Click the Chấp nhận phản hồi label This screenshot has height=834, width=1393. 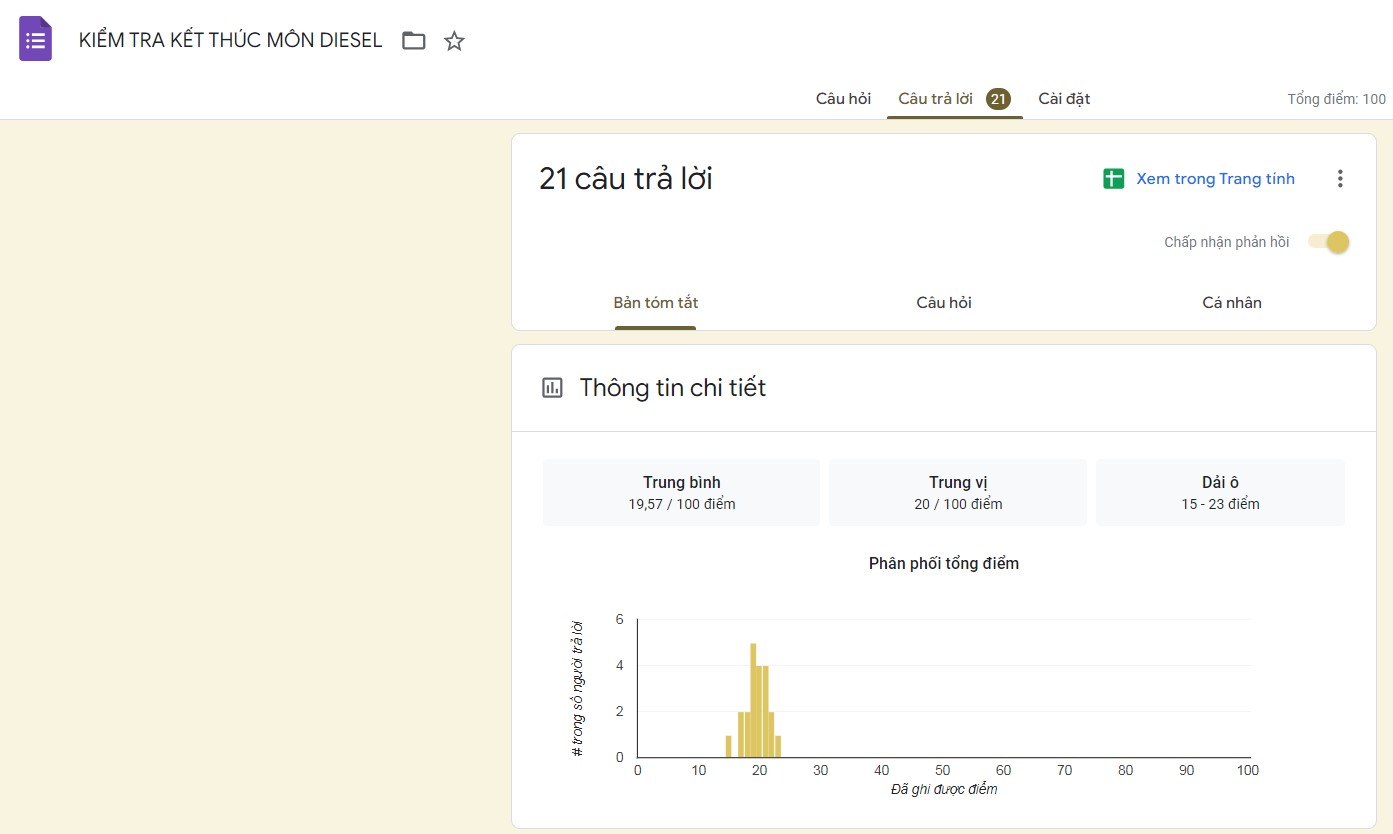point(1227,242)
